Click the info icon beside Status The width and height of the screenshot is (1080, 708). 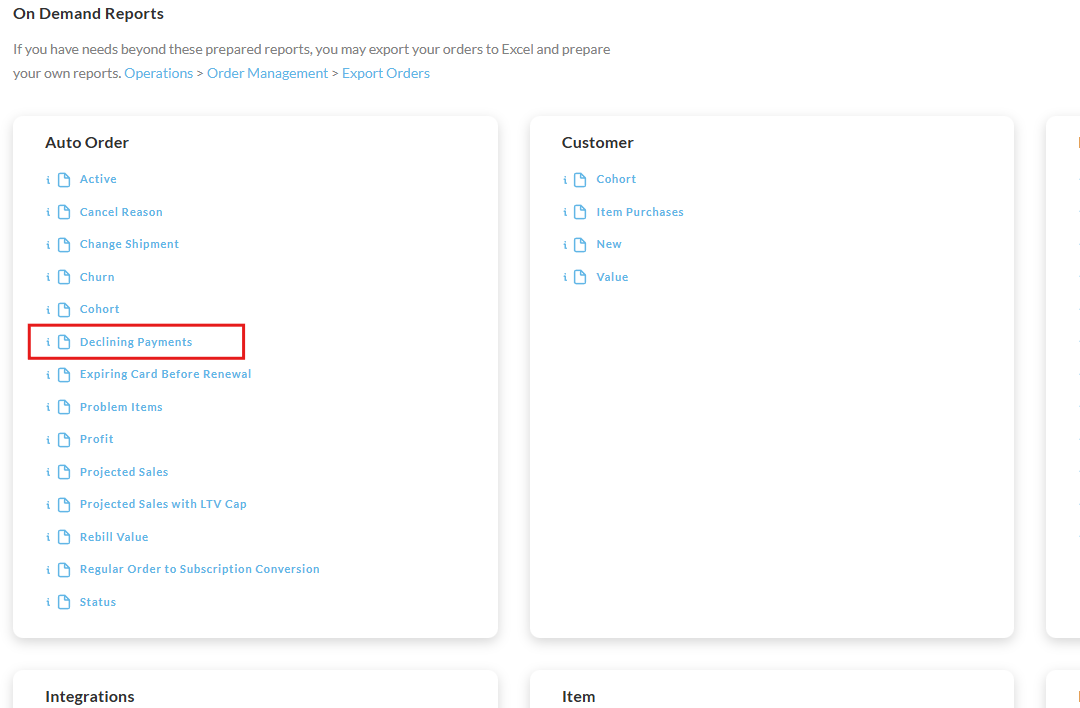pos(48,603)
